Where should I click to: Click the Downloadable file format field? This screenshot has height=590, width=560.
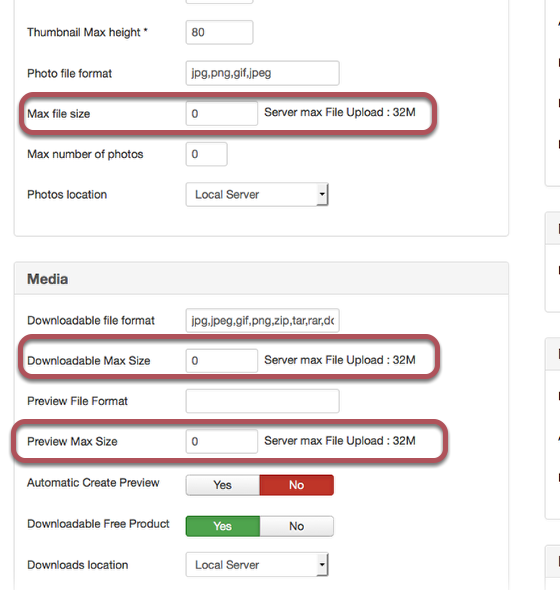(x=262, y=321)
